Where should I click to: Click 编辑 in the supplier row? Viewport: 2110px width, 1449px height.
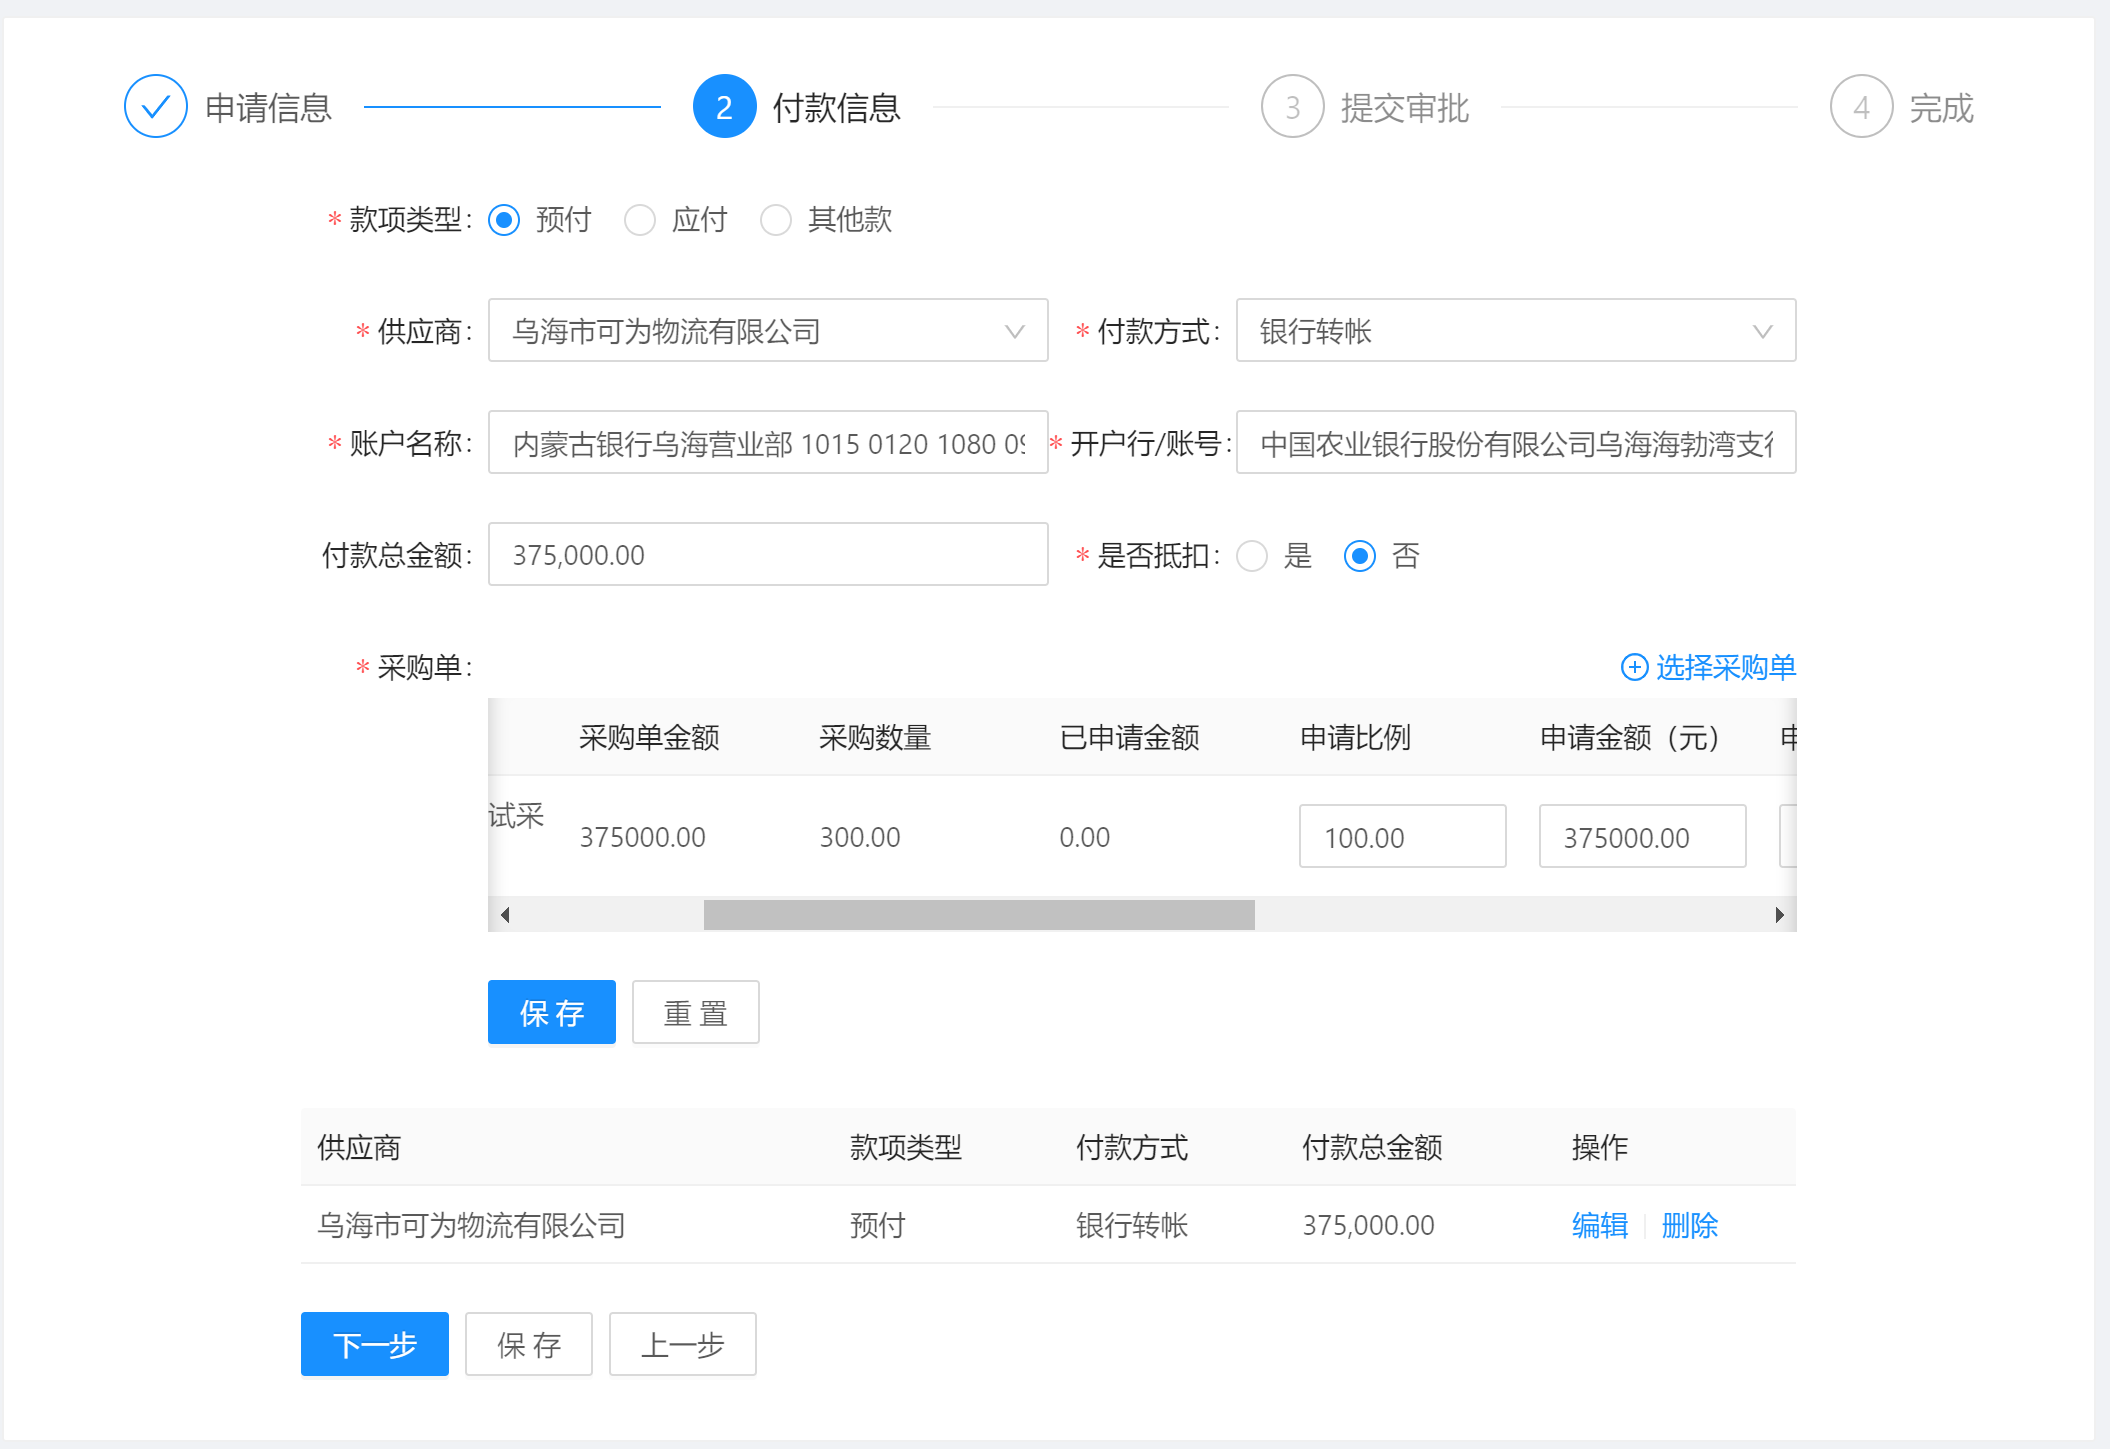click(1599, 1225)
